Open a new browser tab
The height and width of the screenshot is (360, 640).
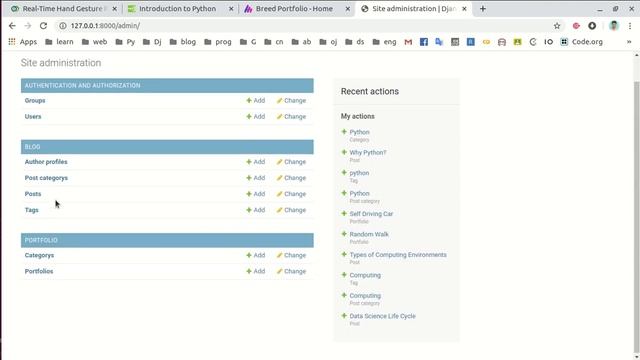click(483, 9)
